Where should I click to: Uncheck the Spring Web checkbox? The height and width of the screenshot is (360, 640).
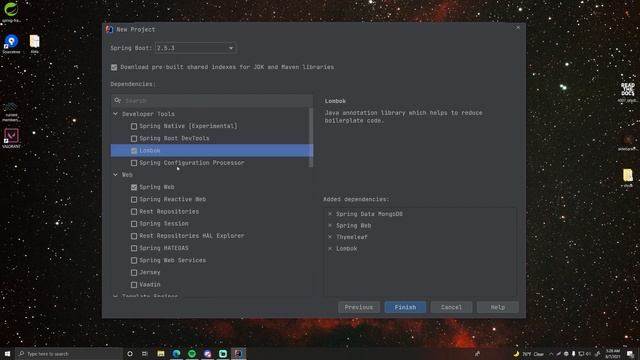[134, 187]
